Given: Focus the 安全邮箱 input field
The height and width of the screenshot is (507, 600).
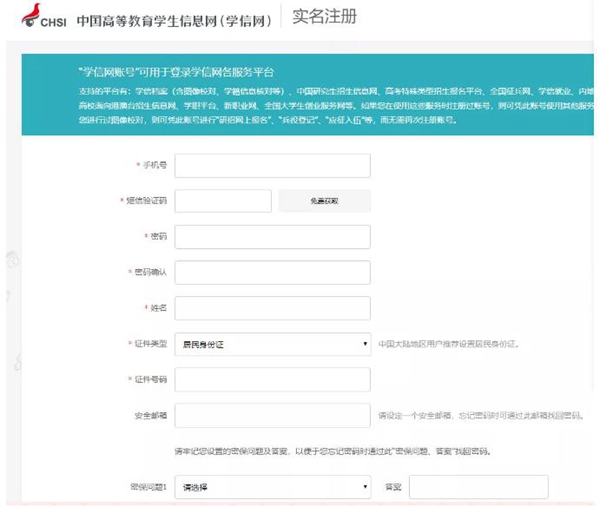Looking at the screenshot, I should pos(272,415).
